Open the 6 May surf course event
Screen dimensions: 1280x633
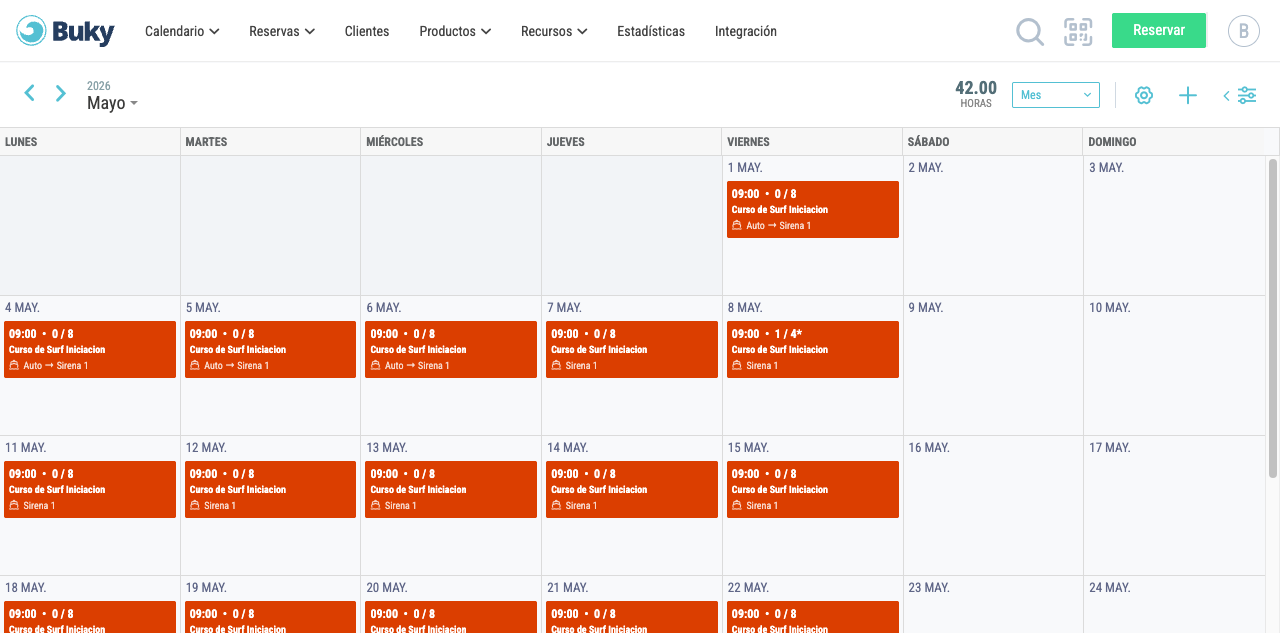click(x=451, y=349)
